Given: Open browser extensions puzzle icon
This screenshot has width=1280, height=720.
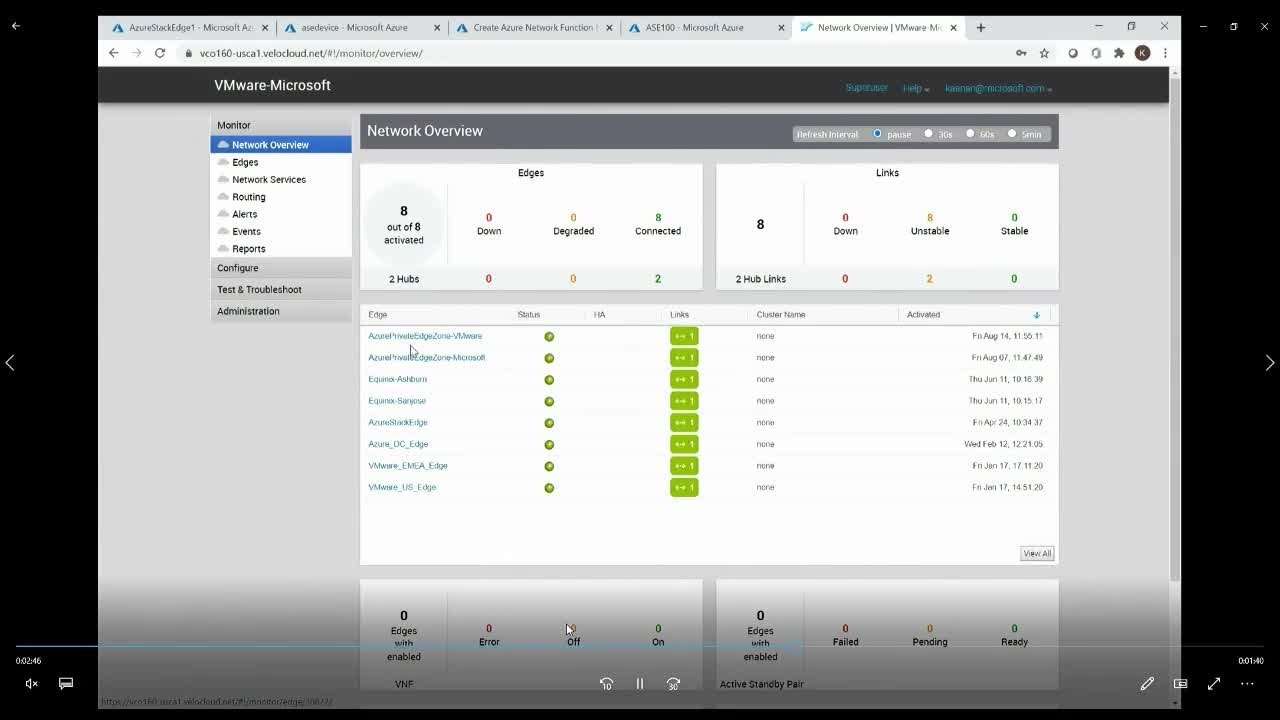Looking at the screenshot, I should pyautogui.click(x=1119, y=53).
